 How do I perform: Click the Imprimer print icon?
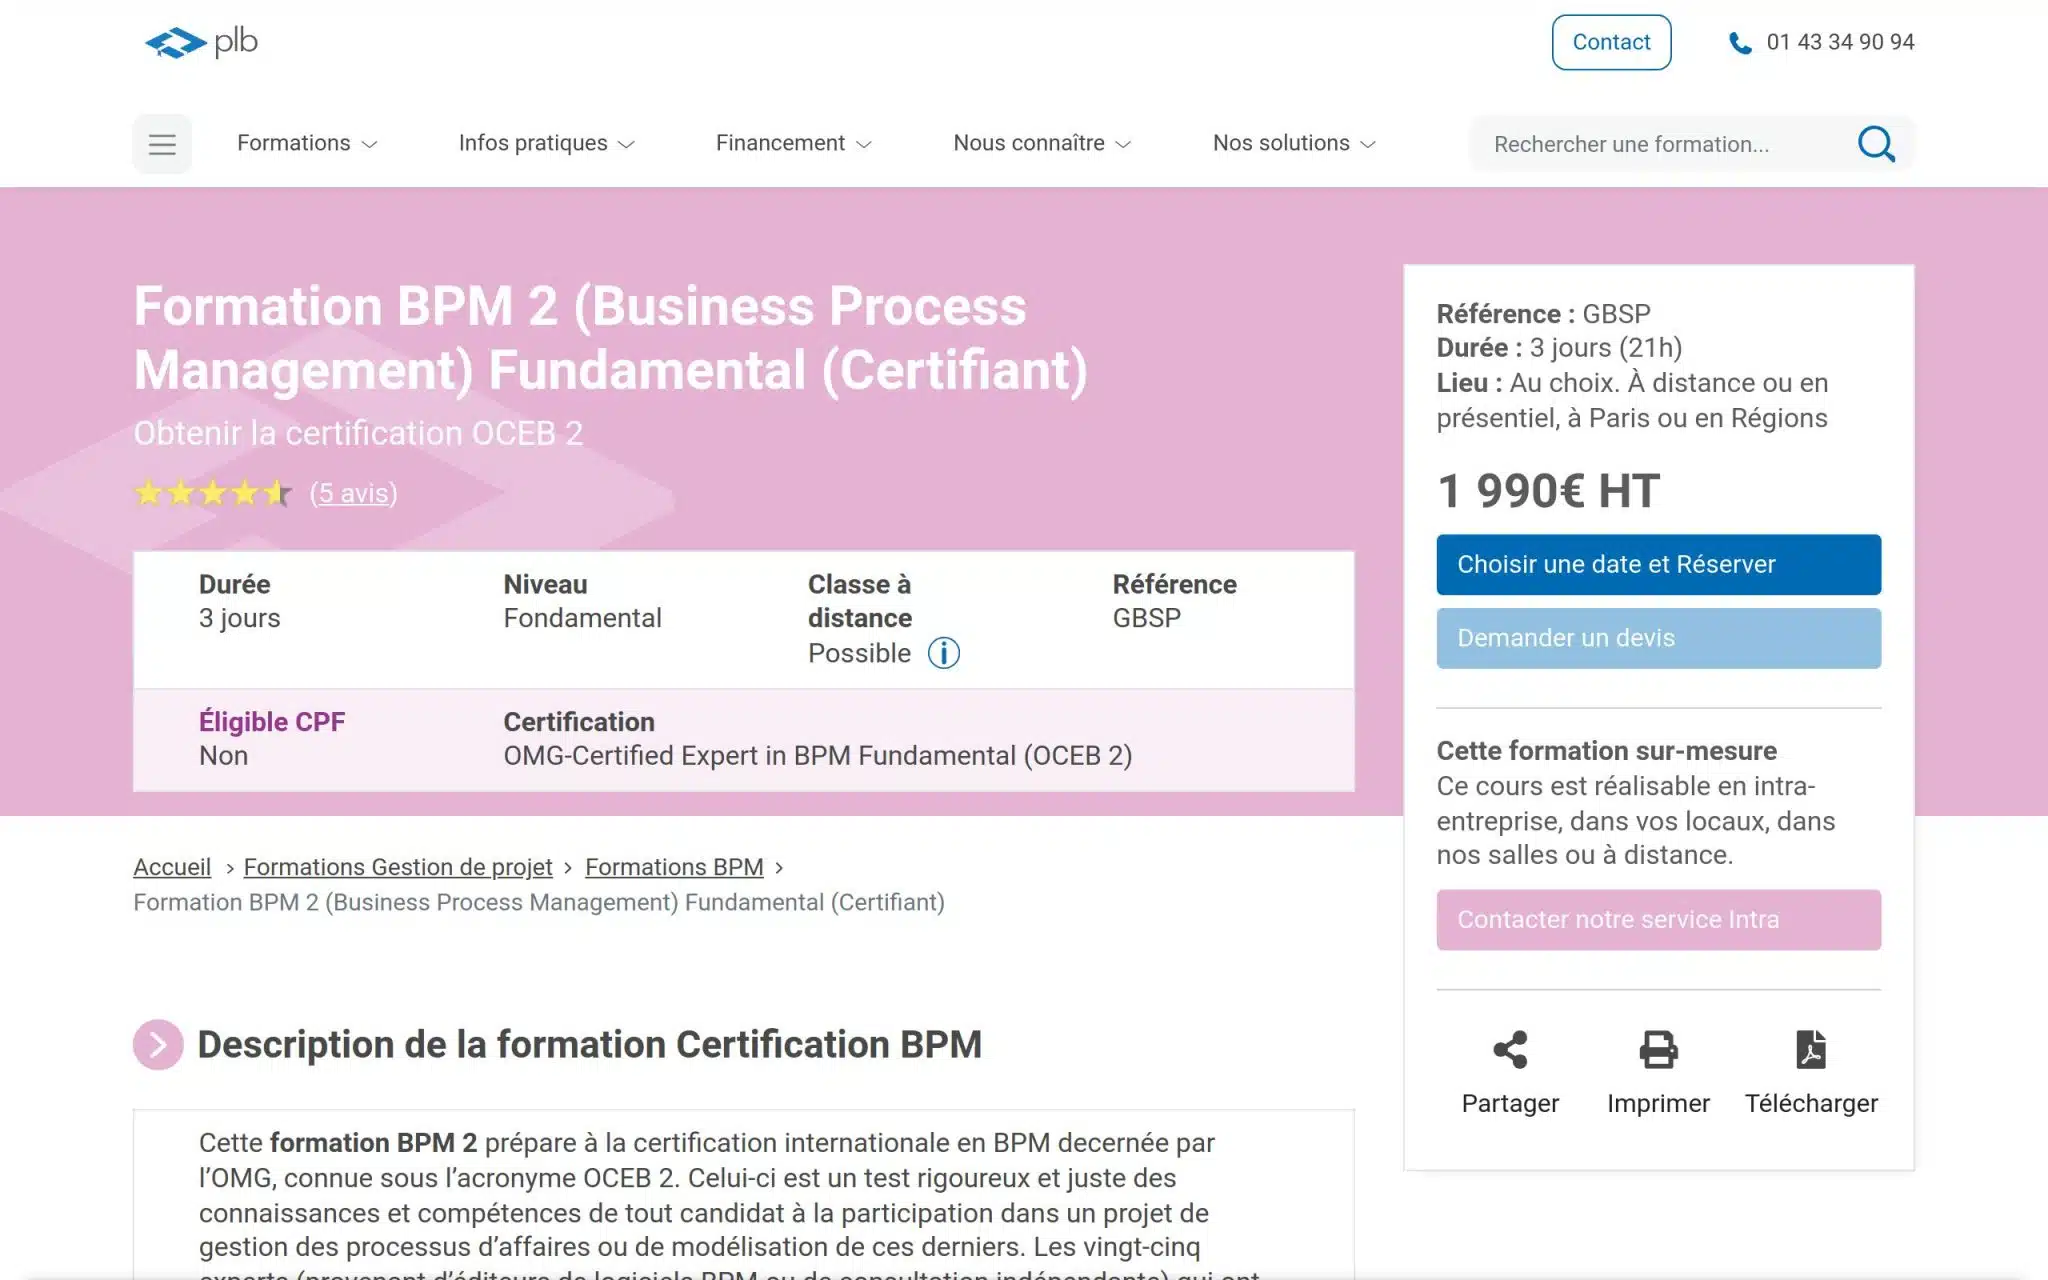point(1658,1048)
